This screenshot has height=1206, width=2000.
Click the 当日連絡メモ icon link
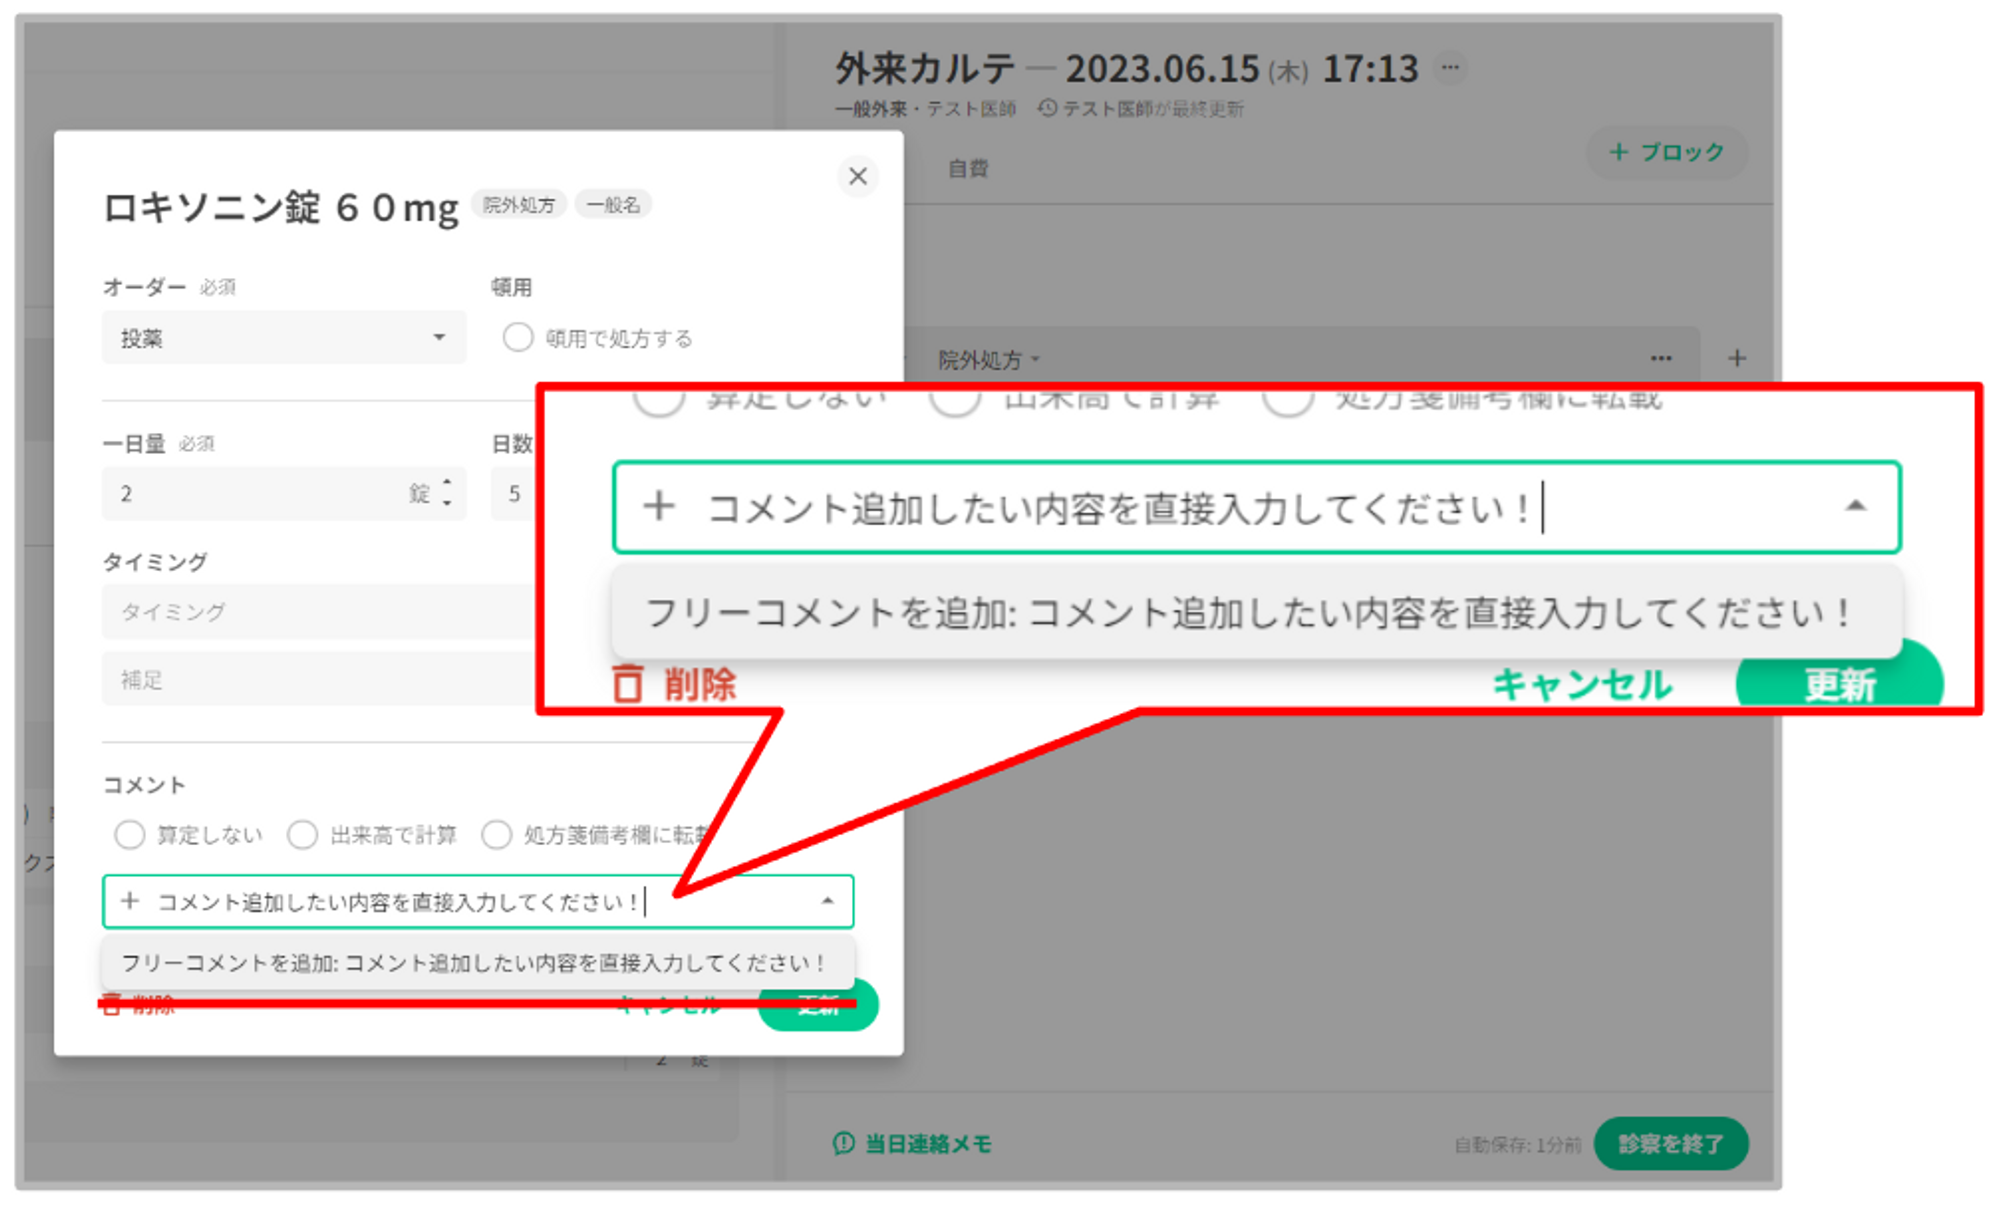tap(844, 1143)
